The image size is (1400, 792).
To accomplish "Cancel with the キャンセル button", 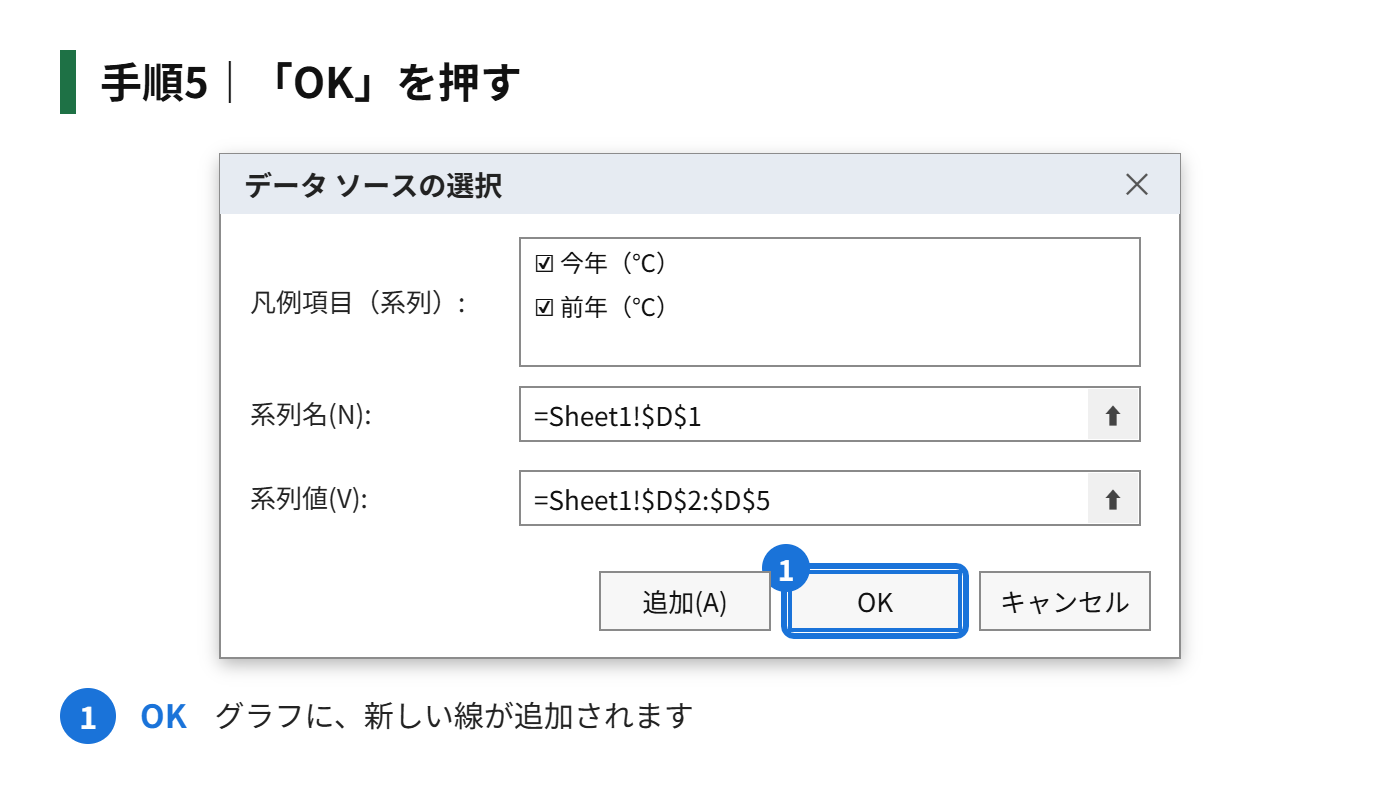I will (1065, 601).
